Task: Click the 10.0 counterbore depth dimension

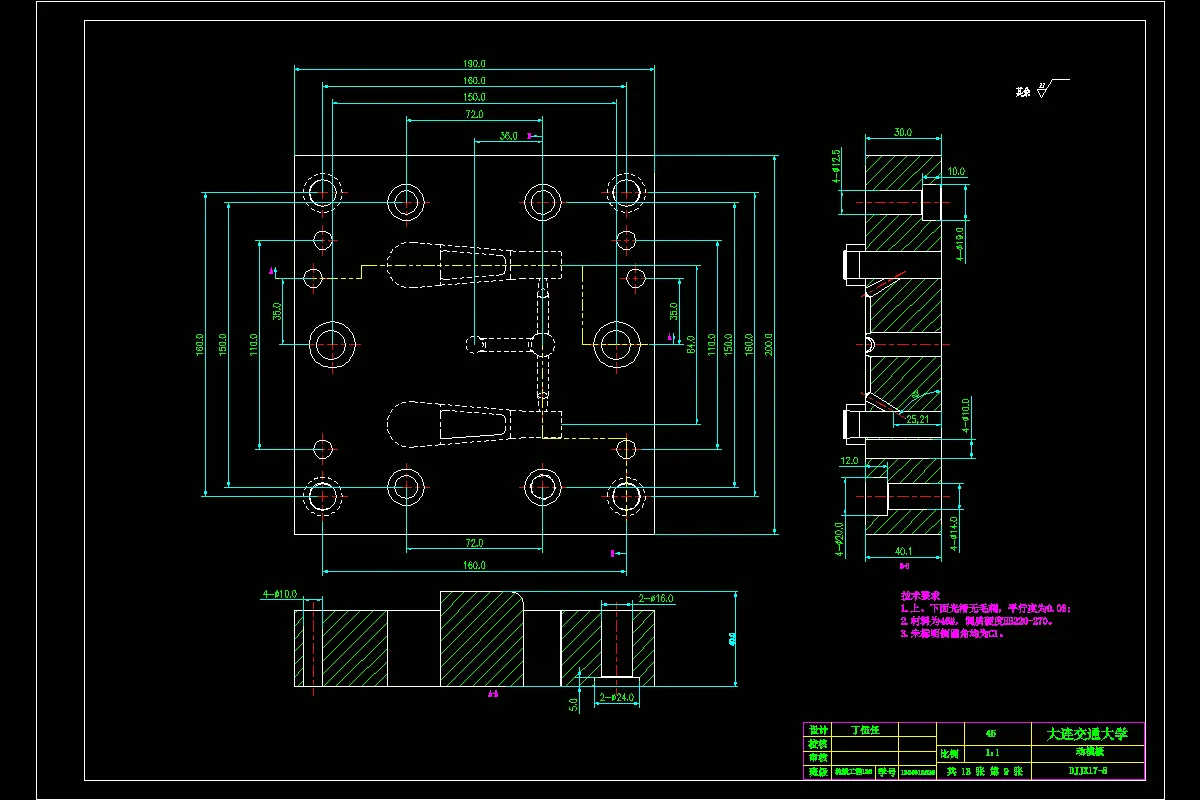Action: (x=956, y=172)
